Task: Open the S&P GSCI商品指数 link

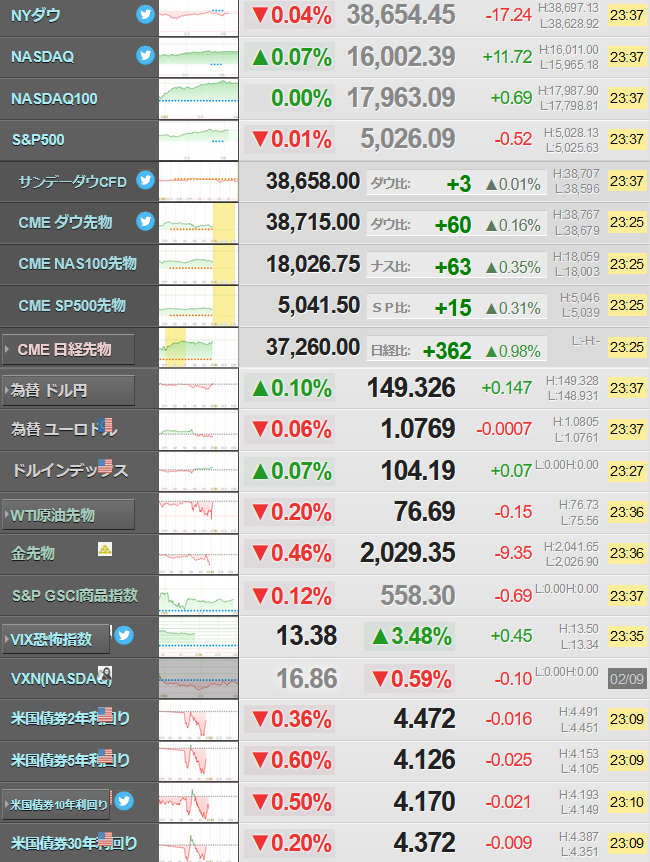Action: (x=75, y=595)
